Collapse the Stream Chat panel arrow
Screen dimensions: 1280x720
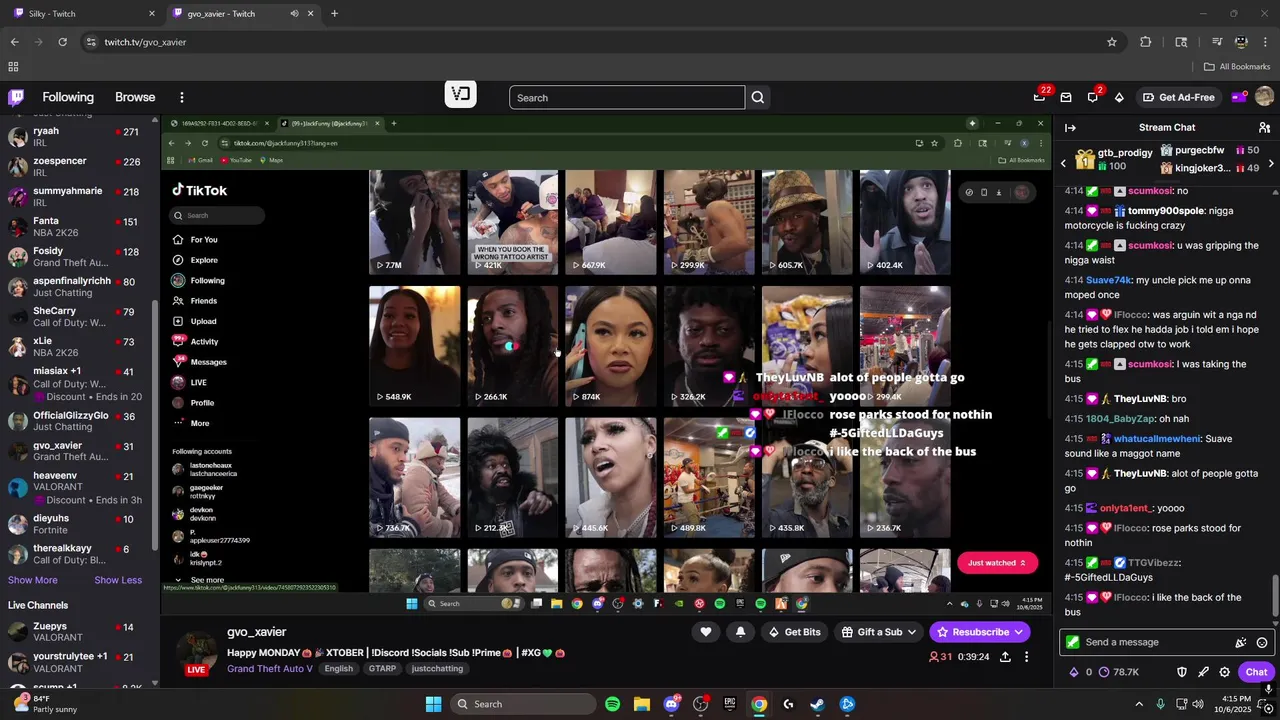(x=1070, y=127)
